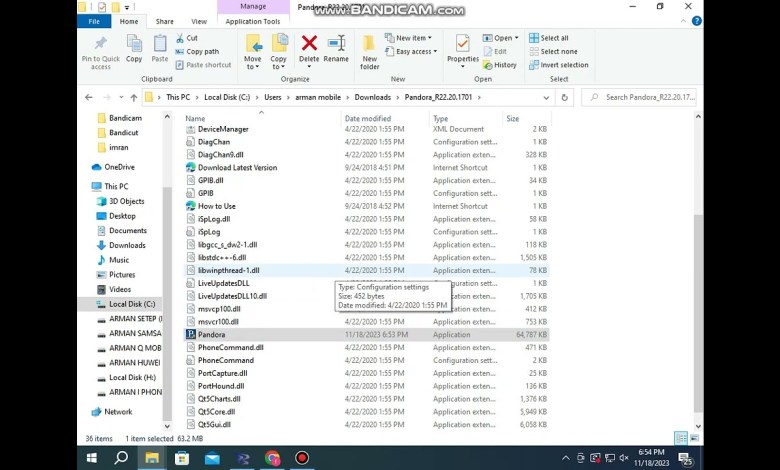
Task: Switch to details view icon in status bar
Action: [681, 438]
